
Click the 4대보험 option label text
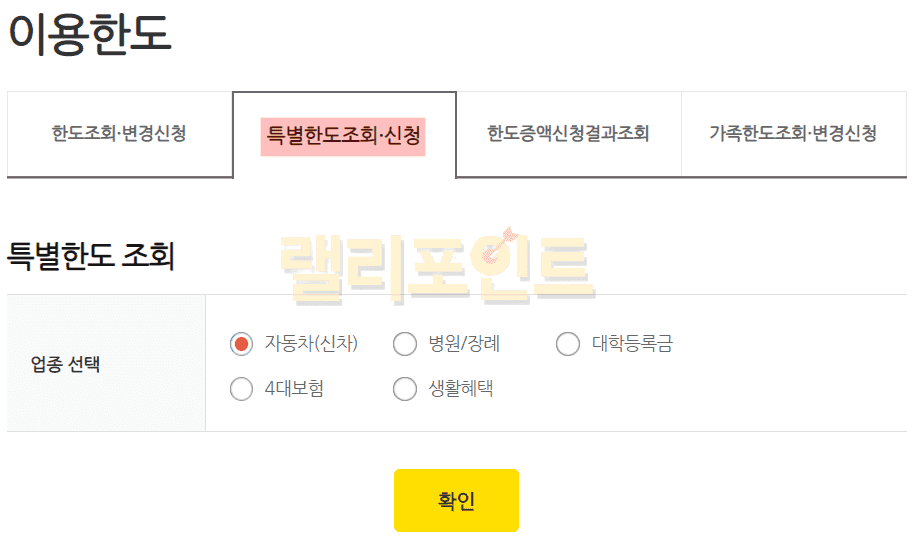tap(294, 389)
